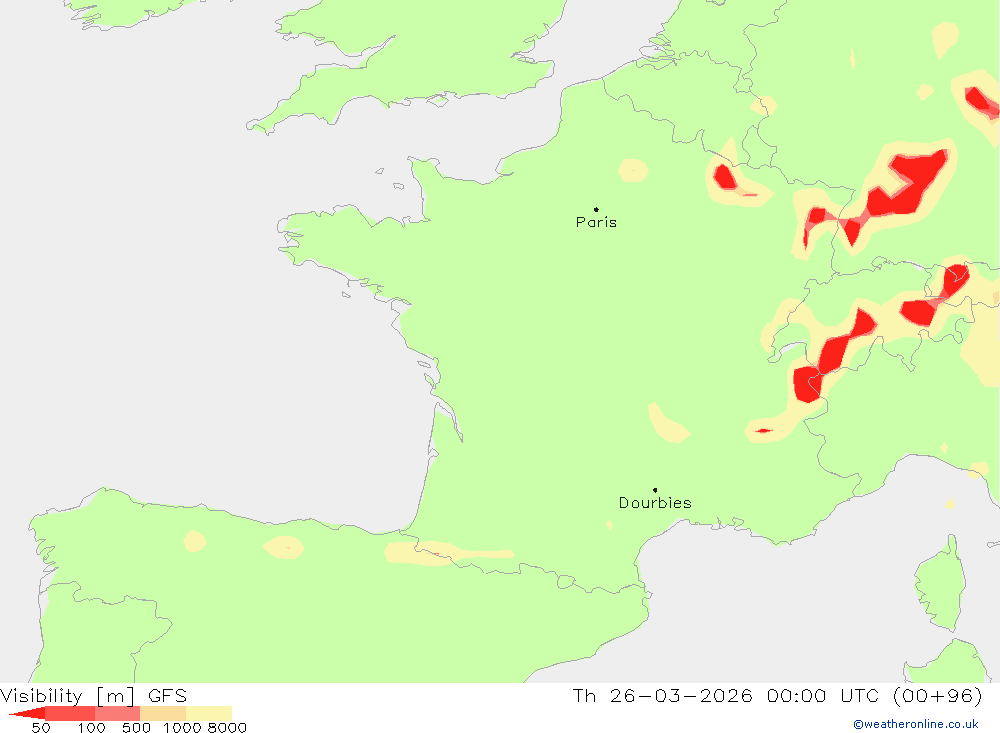Click the 100–500 legend color swatch
Viewport: 1000px width, 733px height.
(x=117, y=713)
